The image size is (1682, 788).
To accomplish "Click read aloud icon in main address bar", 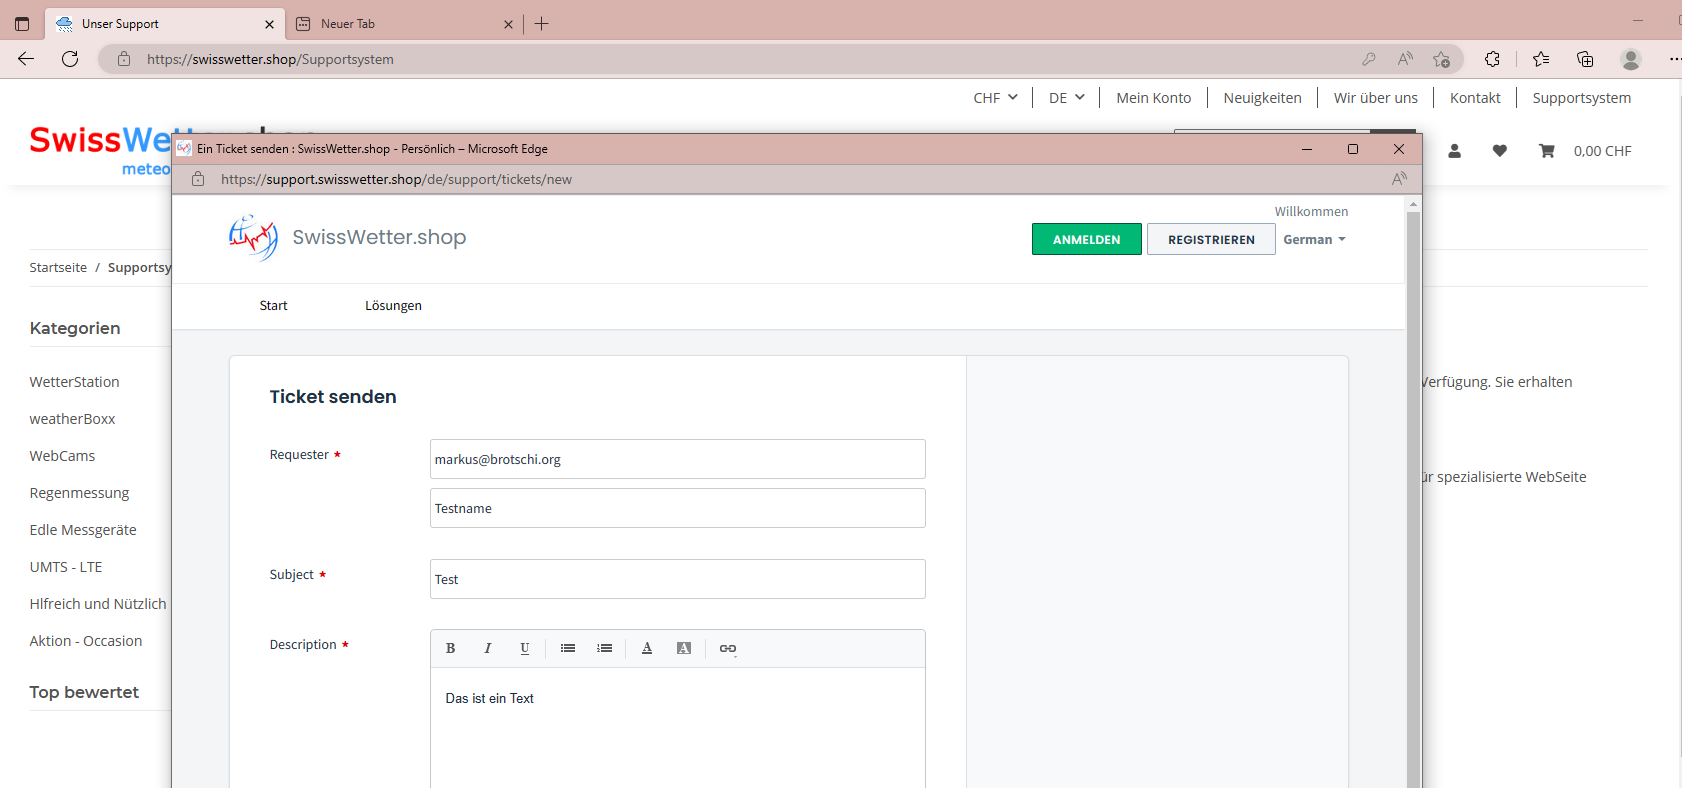I will coord(1405,59).
